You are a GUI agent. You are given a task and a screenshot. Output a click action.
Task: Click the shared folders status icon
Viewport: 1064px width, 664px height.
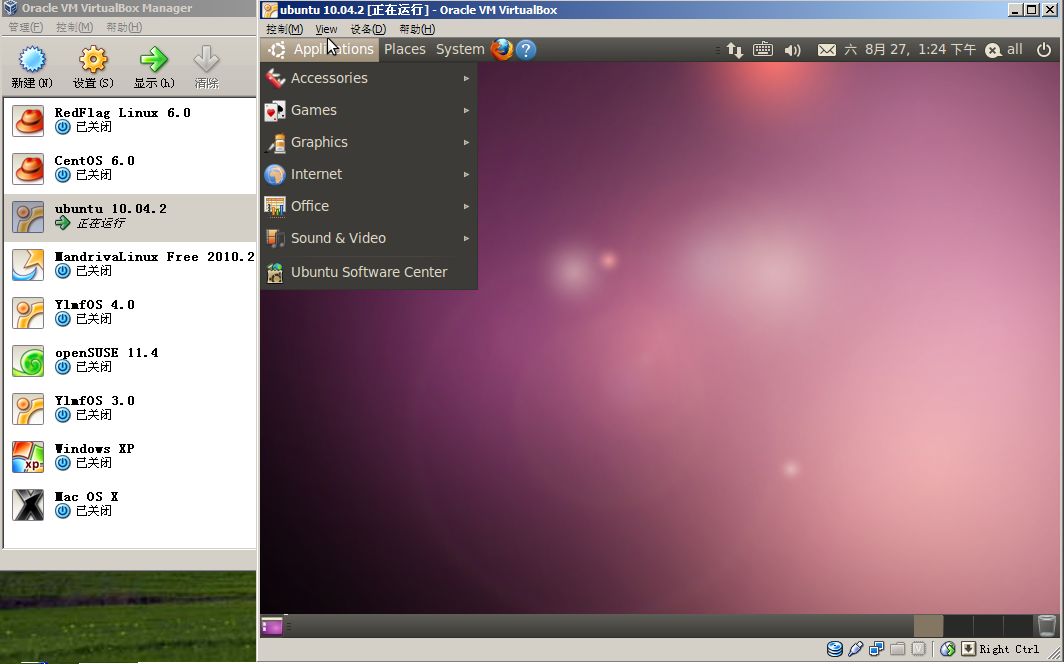coord(897,649)
